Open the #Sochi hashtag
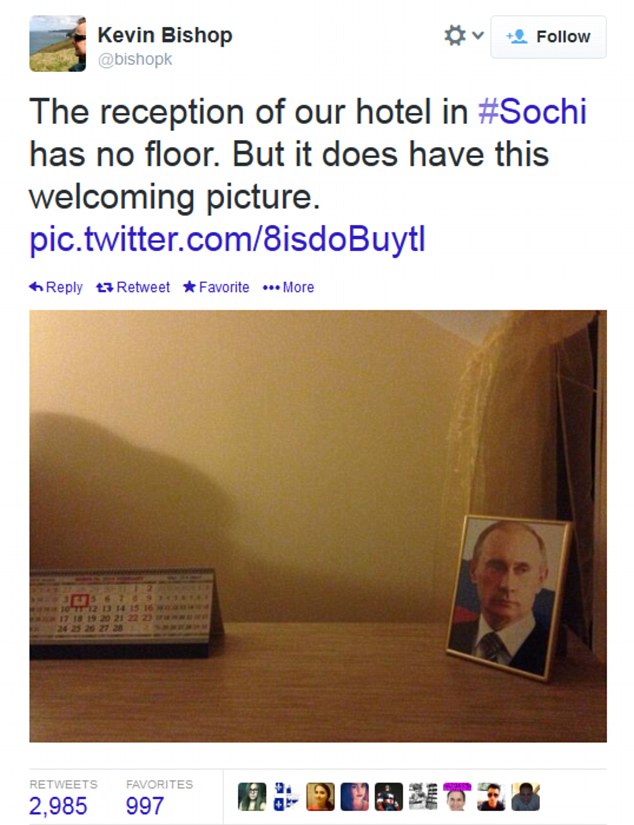This screenshot has height=825, width=634. (x=532, y=111)
